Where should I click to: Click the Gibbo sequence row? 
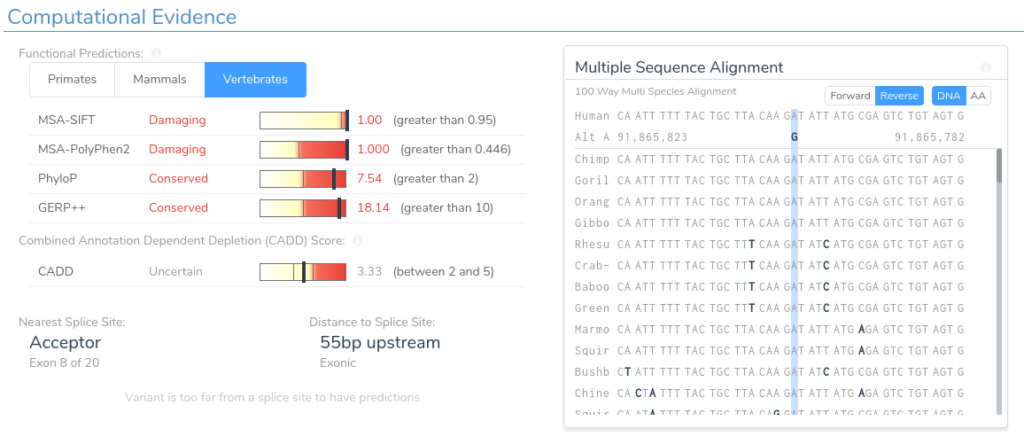point(769,223)
